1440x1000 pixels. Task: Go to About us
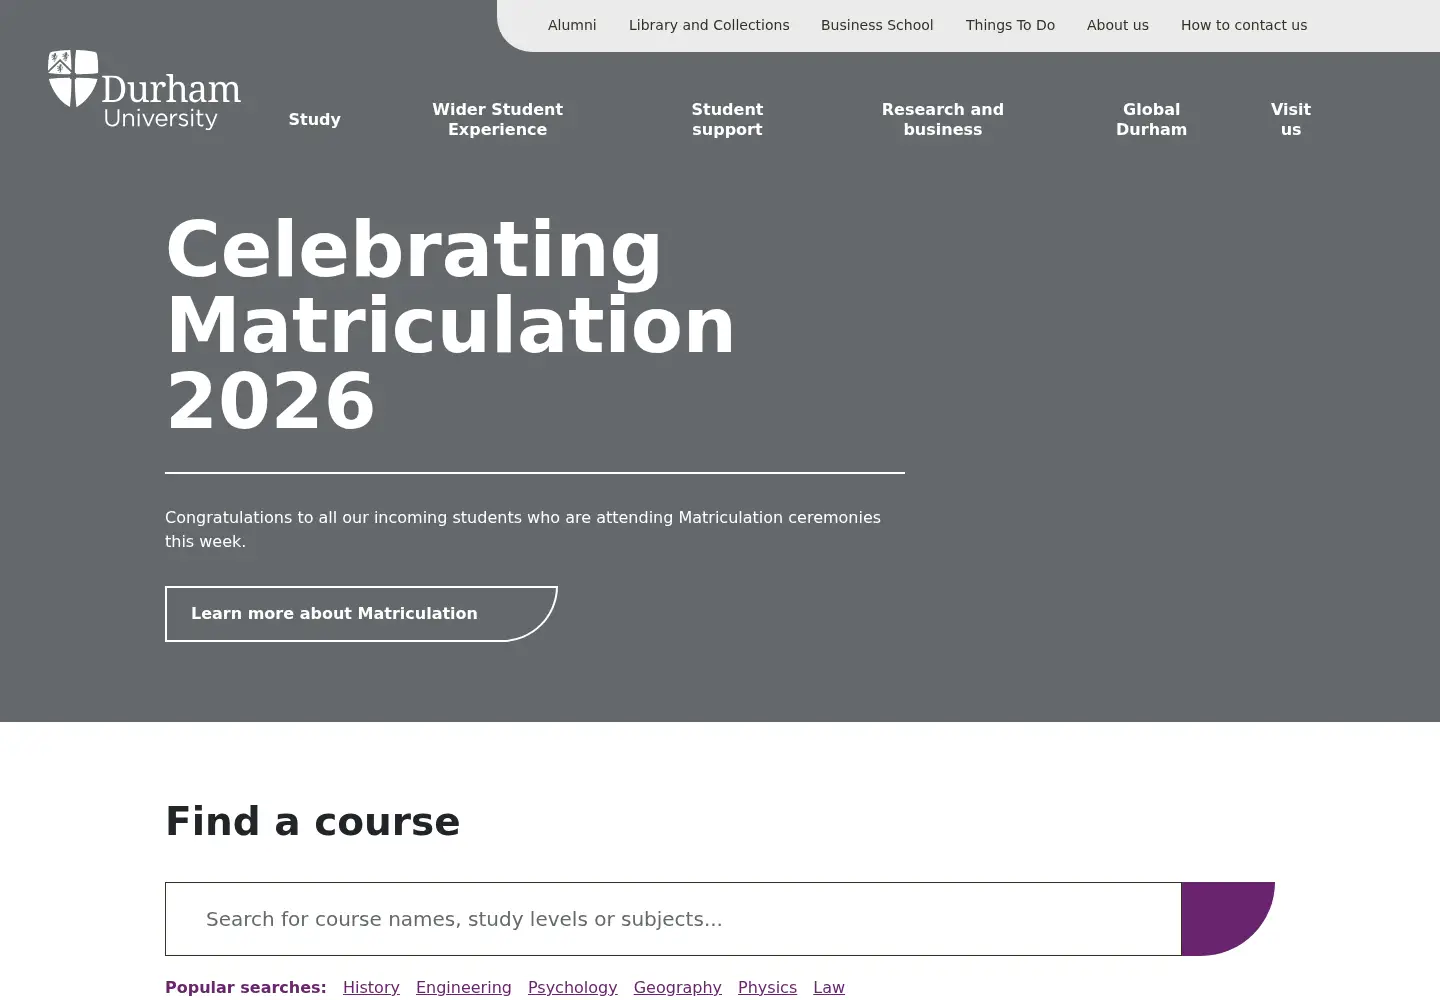(1118, 25)
